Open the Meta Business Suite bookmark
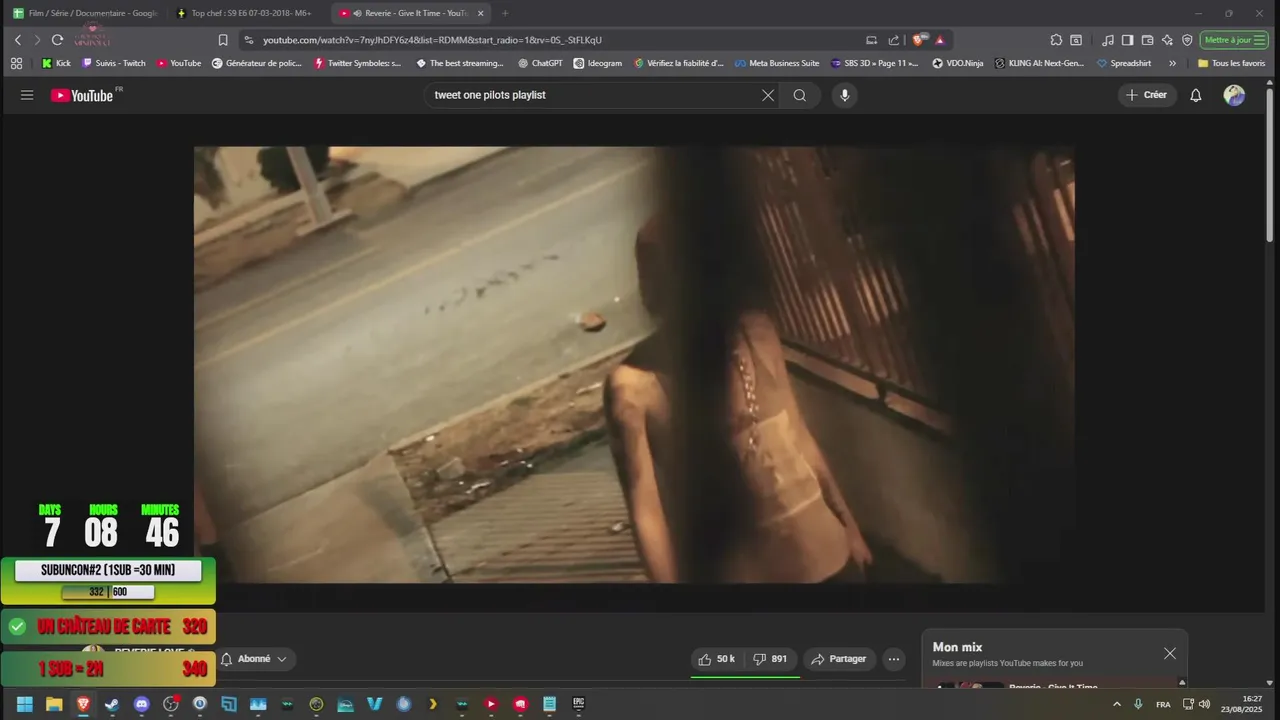This screenshot has width=1280, height=720. [x=777, y=63]
